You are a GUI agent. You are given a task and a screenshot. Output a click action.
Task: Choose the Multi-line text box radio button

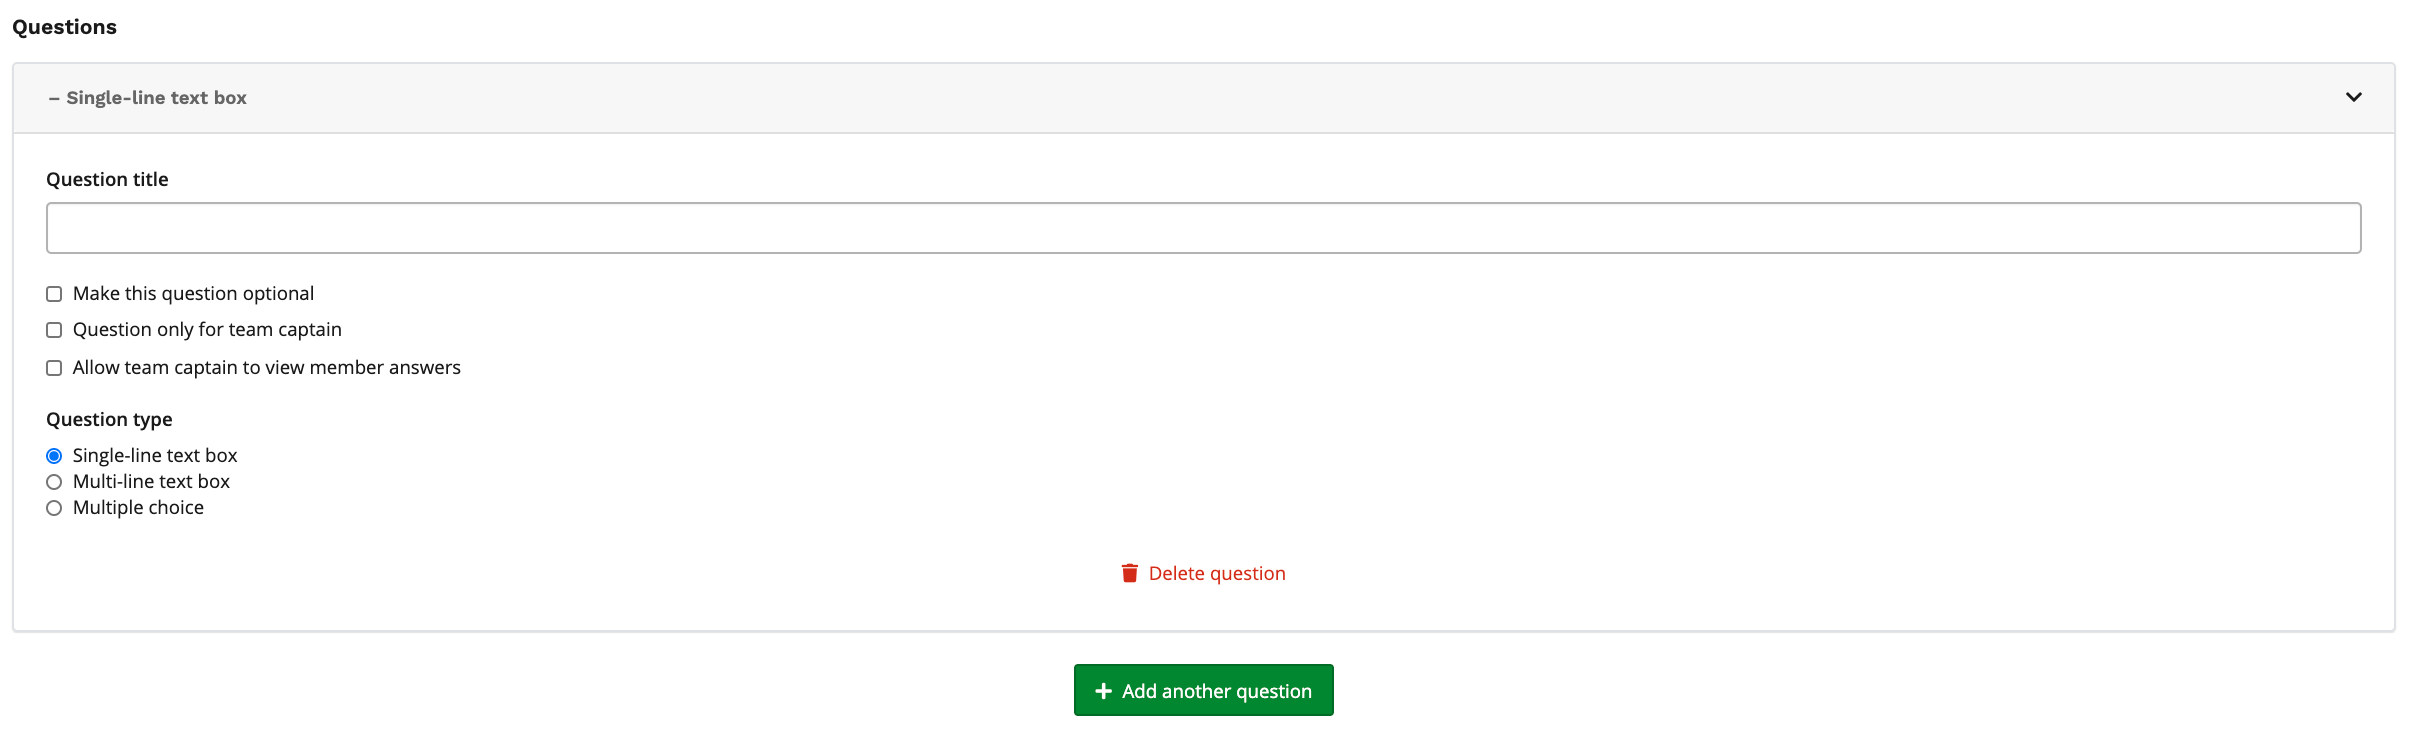click(54, 482)
